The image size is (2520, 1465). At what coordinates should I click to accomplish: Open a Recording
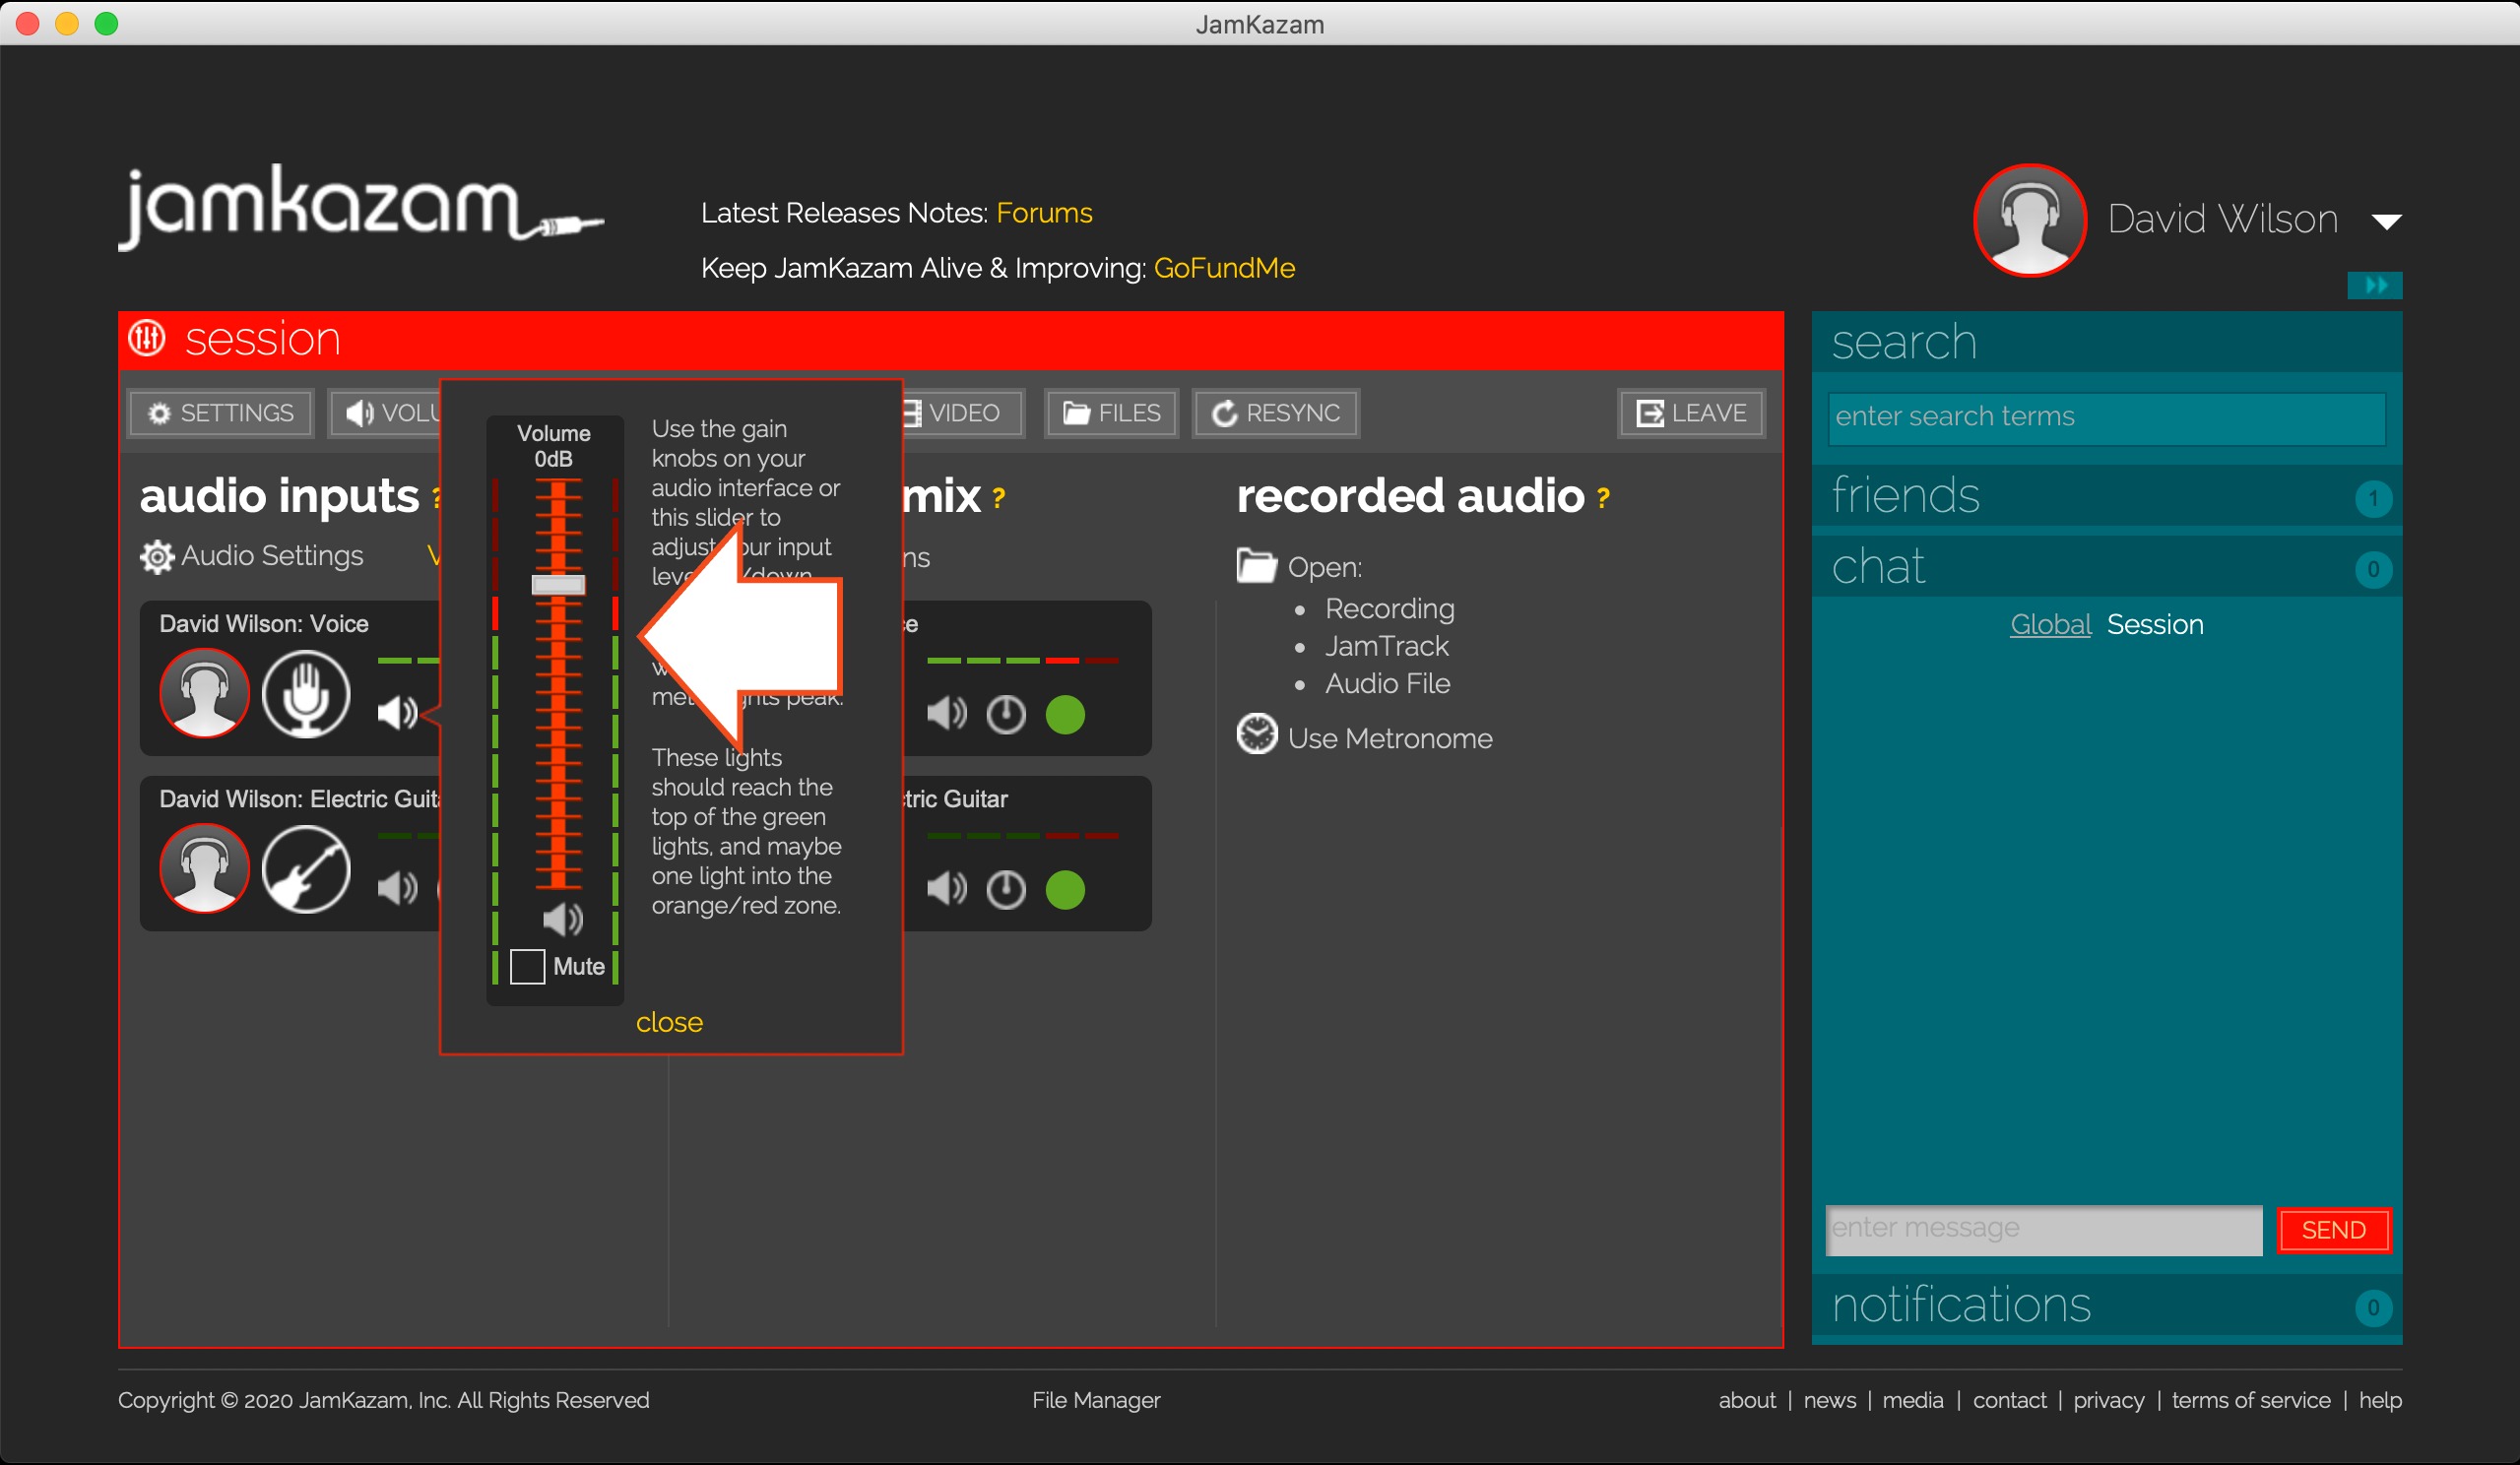(x=1390, y=608)
